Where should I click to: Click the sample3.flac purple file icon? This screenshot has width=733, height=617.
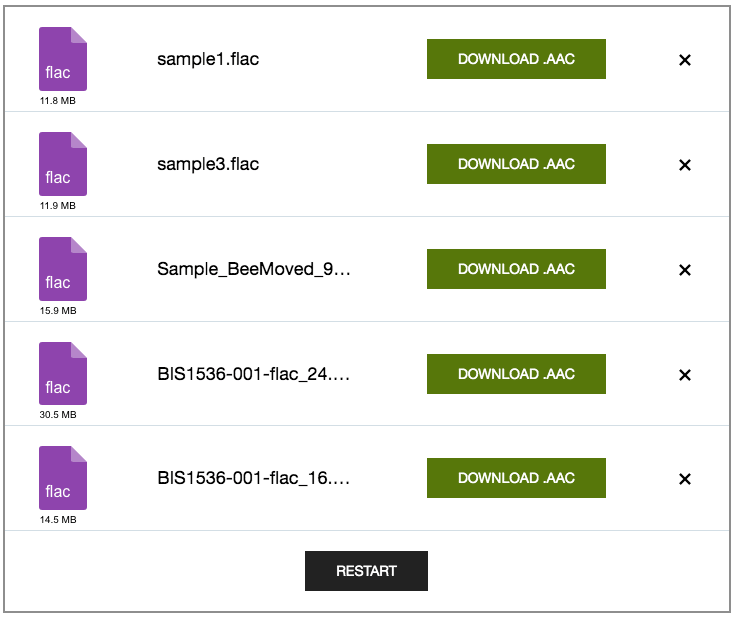(62, 164)
